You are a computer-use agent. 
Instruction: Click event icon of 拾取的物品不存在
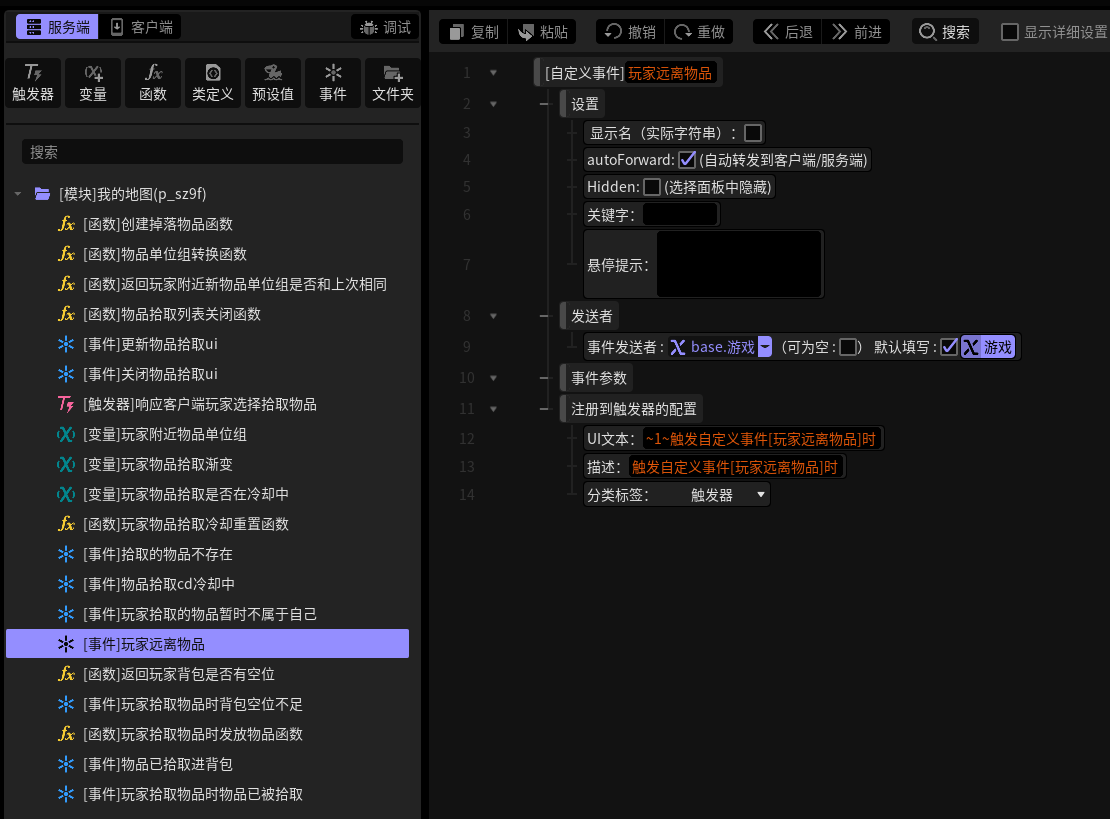66,554
